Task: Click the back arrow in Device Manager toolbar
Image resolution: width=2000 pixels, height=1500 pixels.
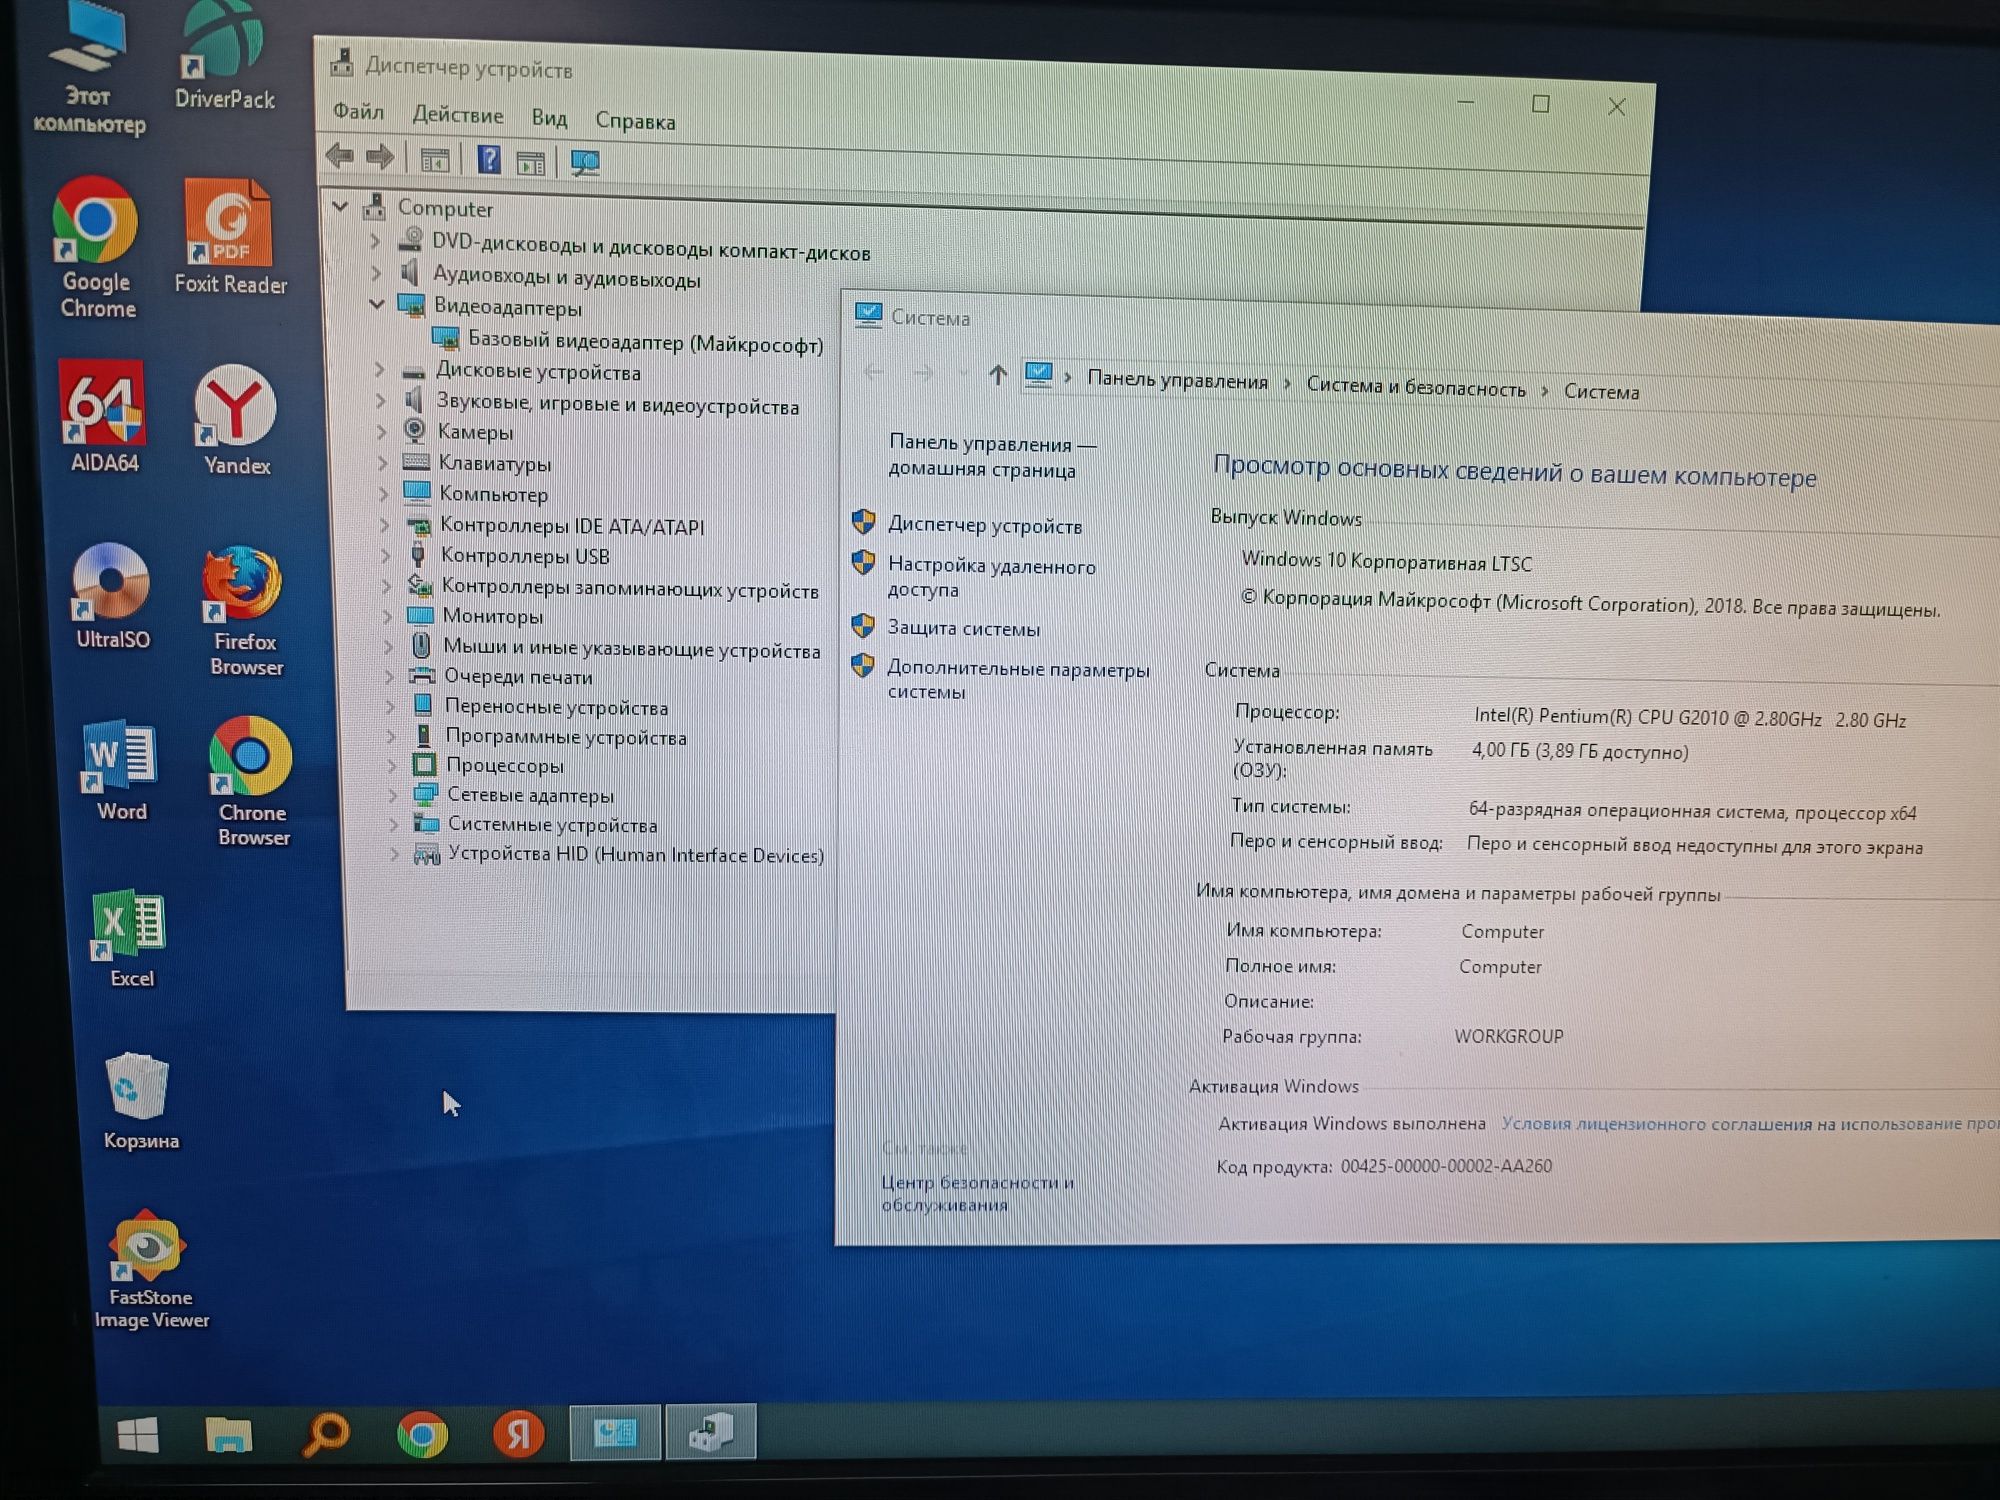Action: [x=340, y=155]
